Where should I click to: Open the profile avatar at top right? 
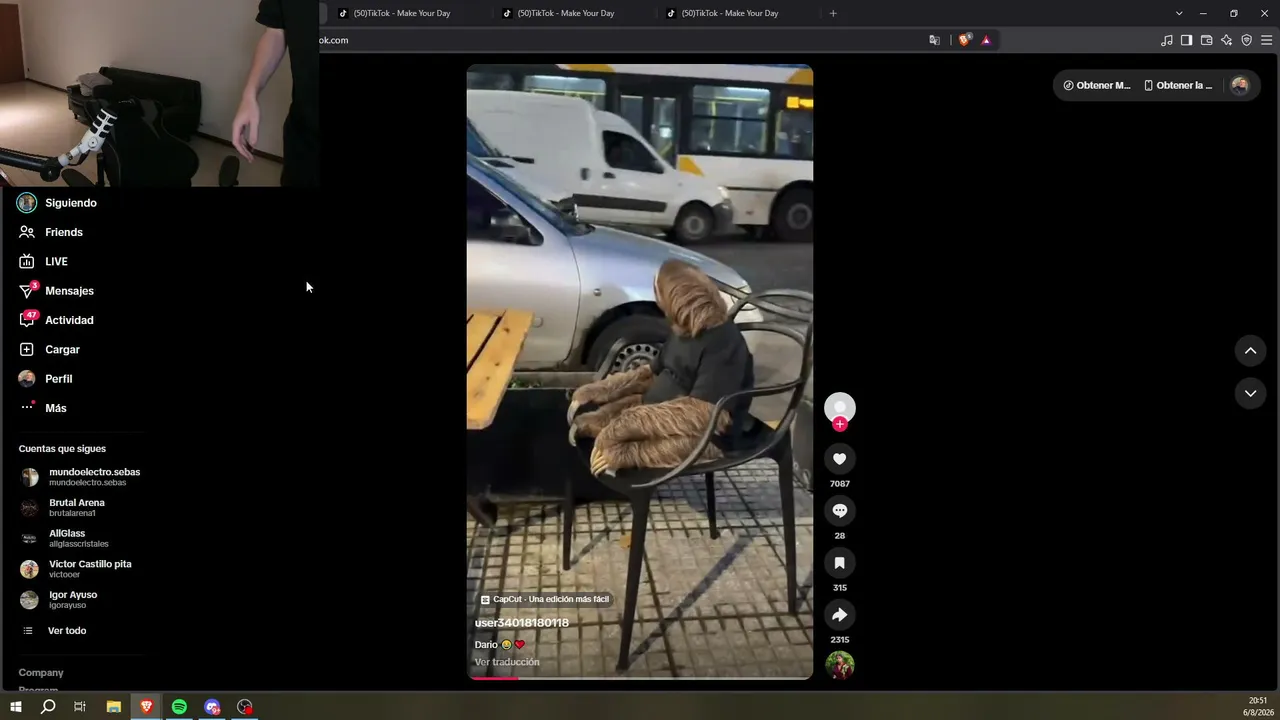click(1240, 85)
